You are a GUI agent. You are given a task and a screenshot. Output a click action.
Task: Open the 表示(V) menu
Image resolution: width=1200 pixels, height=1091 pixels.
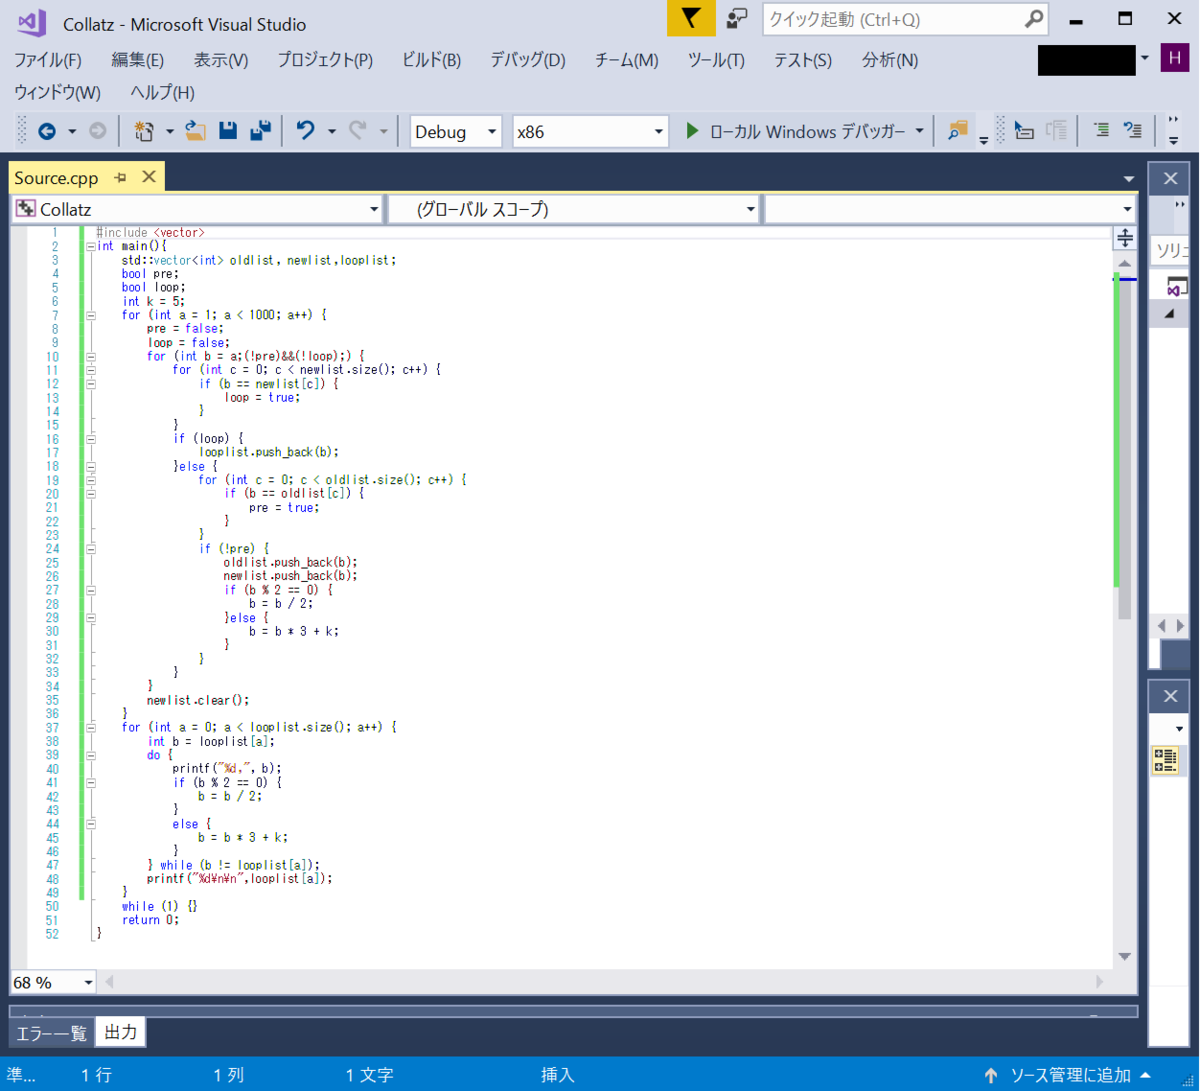click(x=221, y=60)
